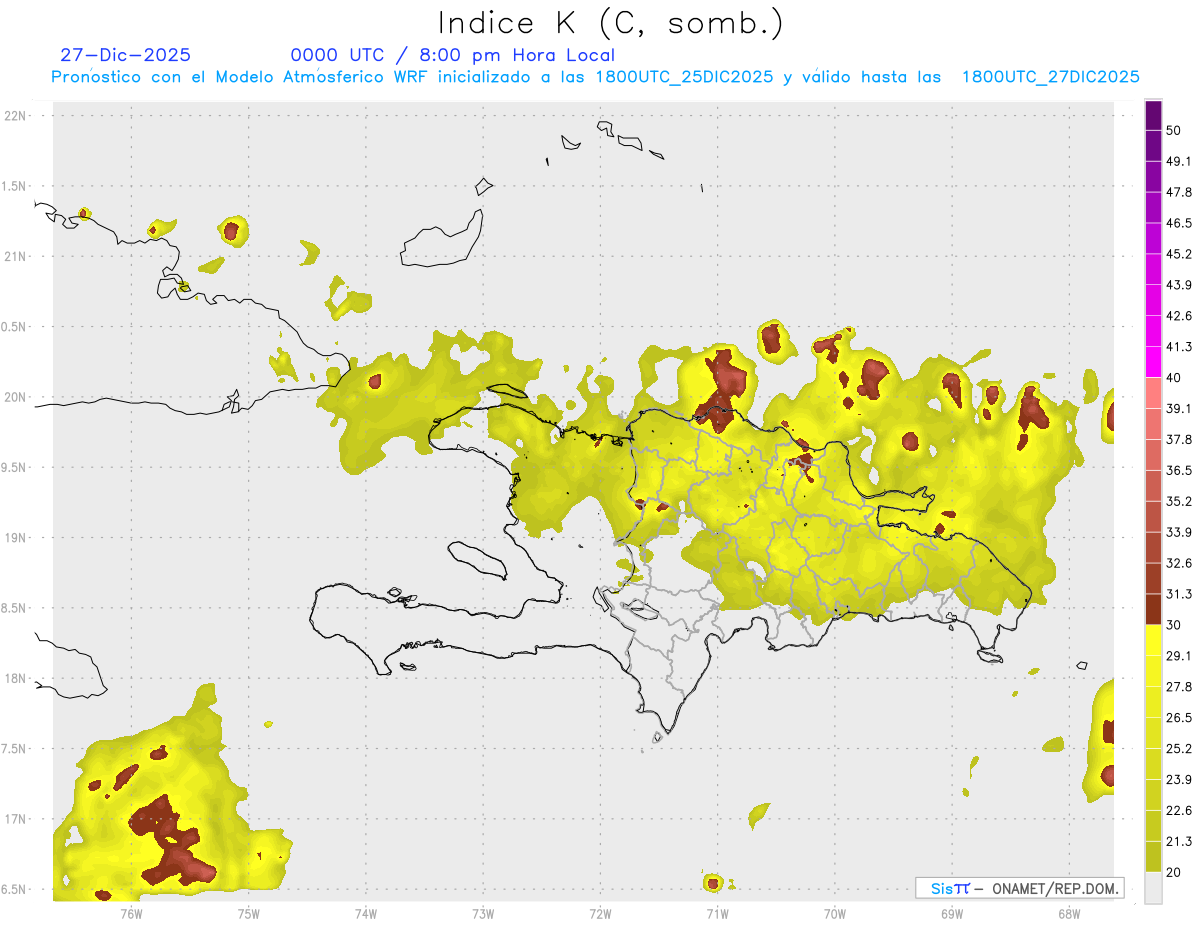Viewport: 1200px width, 927px height.
Task: Click the legend value '49.1'
Action: pos(1178,161)
